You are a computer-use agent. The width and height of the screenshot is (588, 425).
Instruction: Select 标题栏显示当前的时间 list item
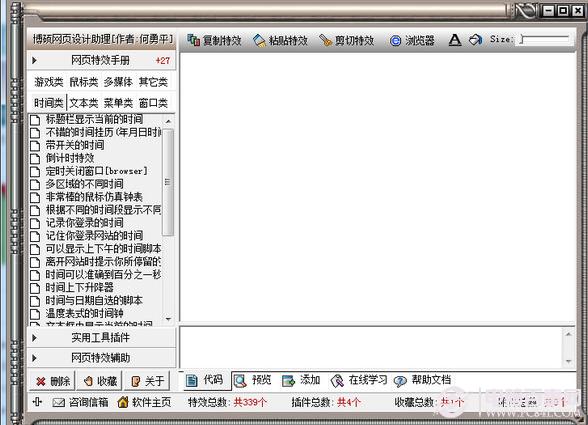click(x=94, y=119)
